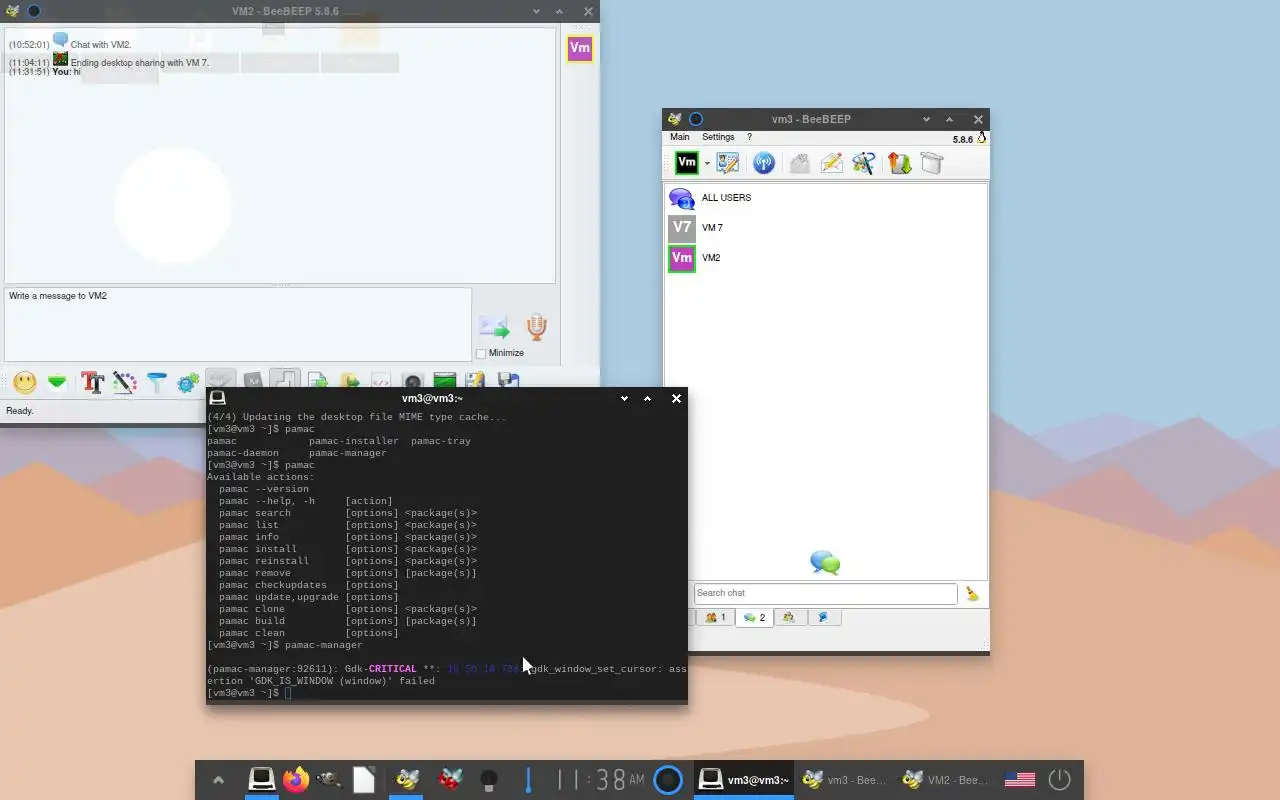Select the VM 7 user row
This screenshot has width=1280, height=800.
coord(826,228)
